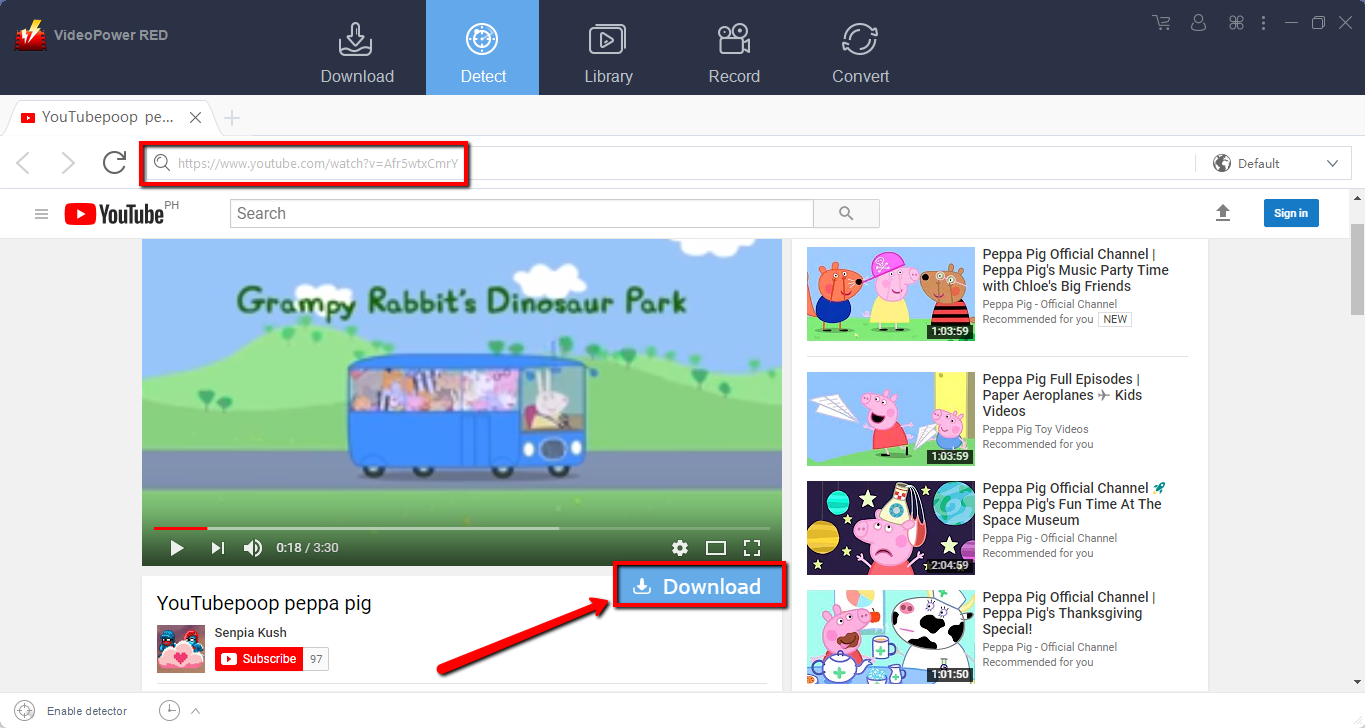This screenshot has width=1365, height=728.
Task: Open the shopping cart store
Action: pyautogui.click(x=1161, y=22)
